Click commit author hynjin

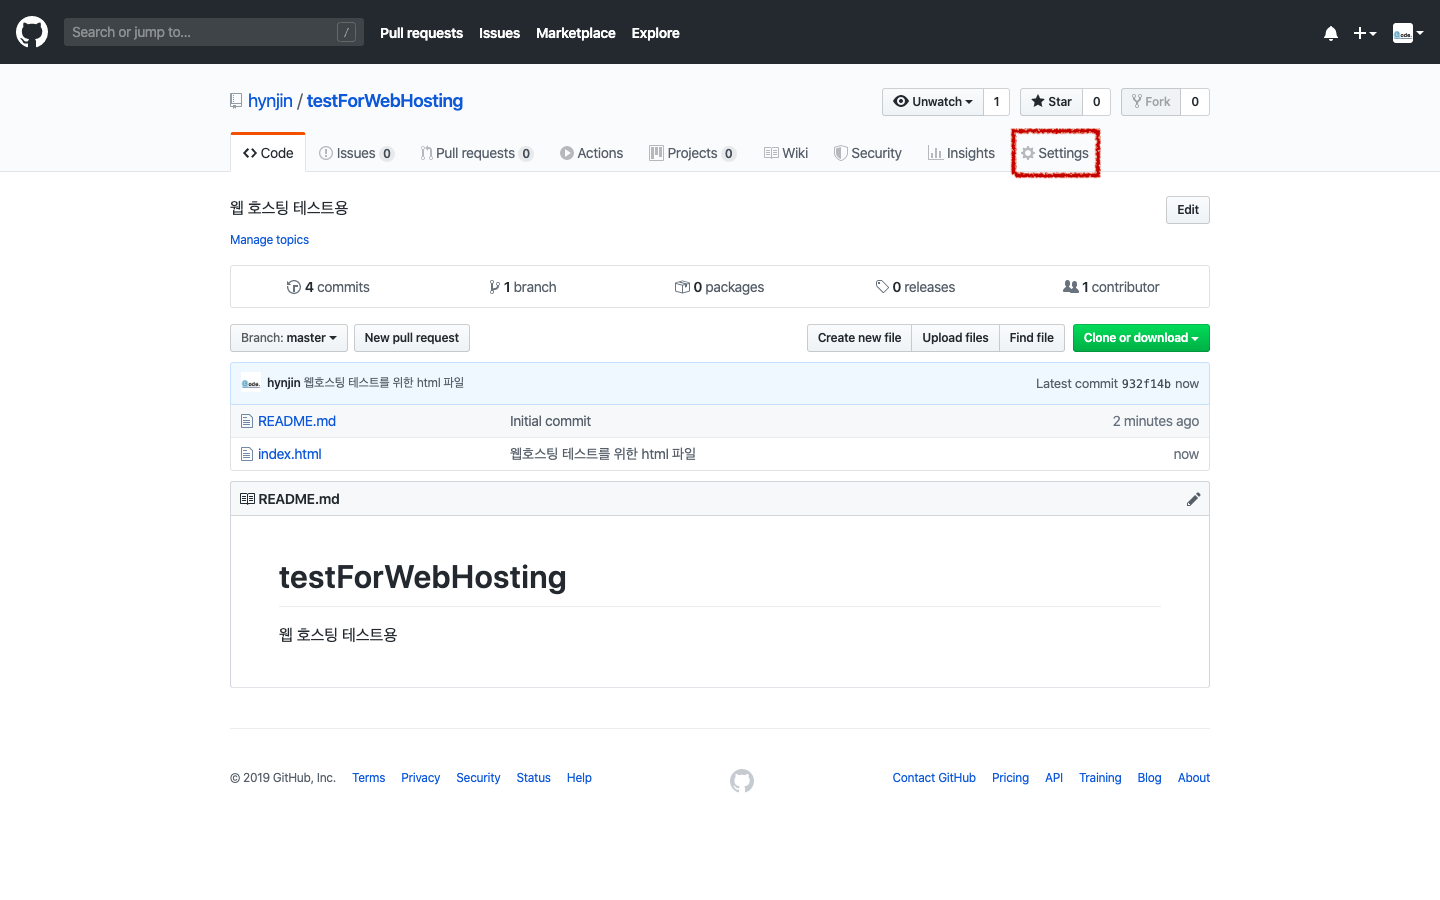[284, 383]
